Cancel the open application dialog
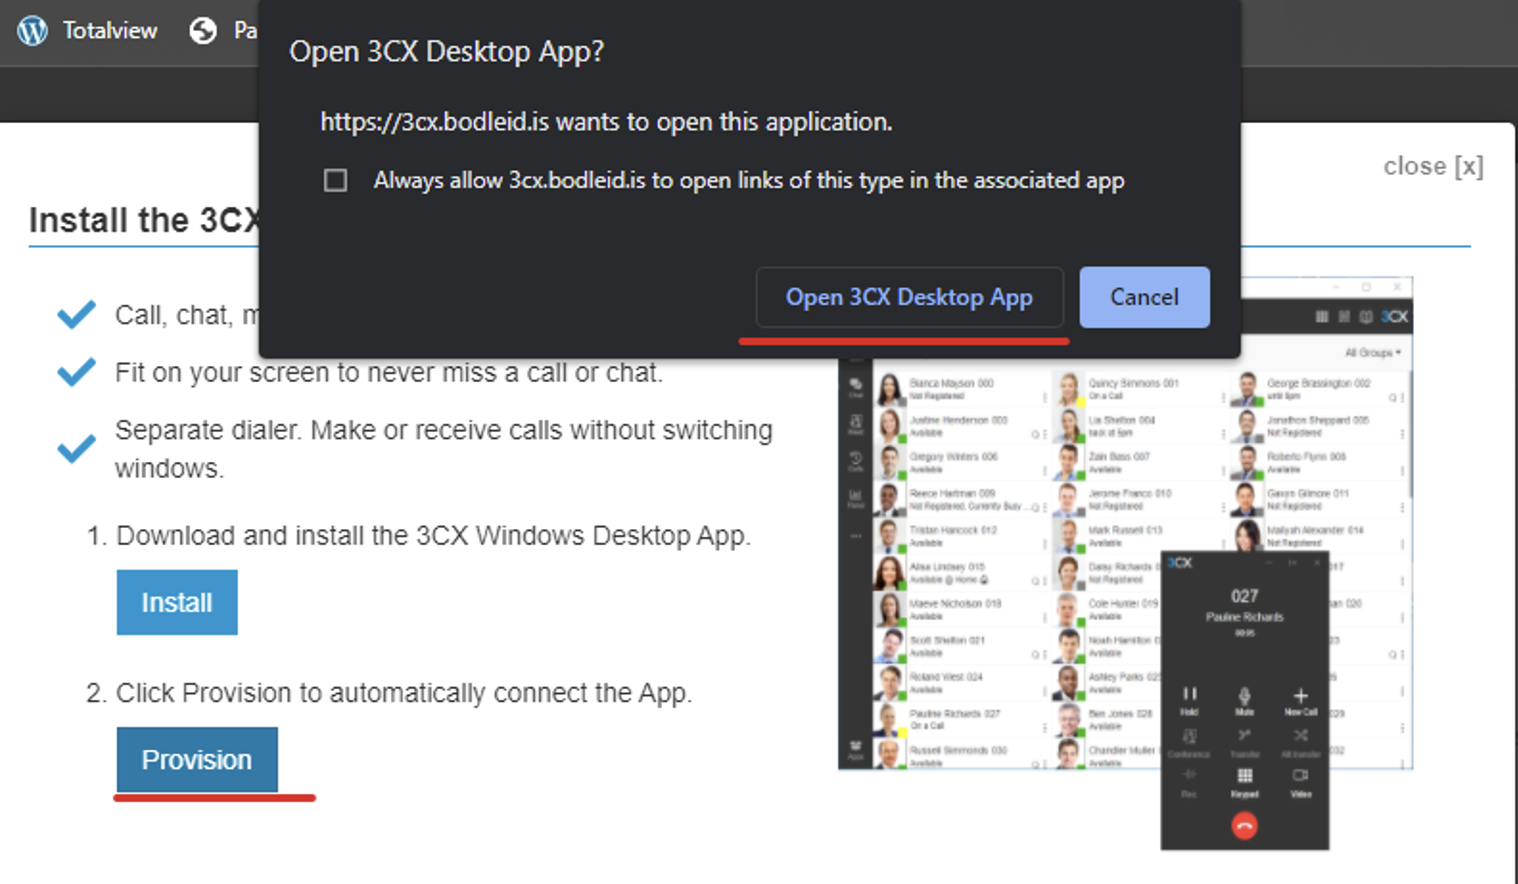1518x884 pixels. 1144,297
